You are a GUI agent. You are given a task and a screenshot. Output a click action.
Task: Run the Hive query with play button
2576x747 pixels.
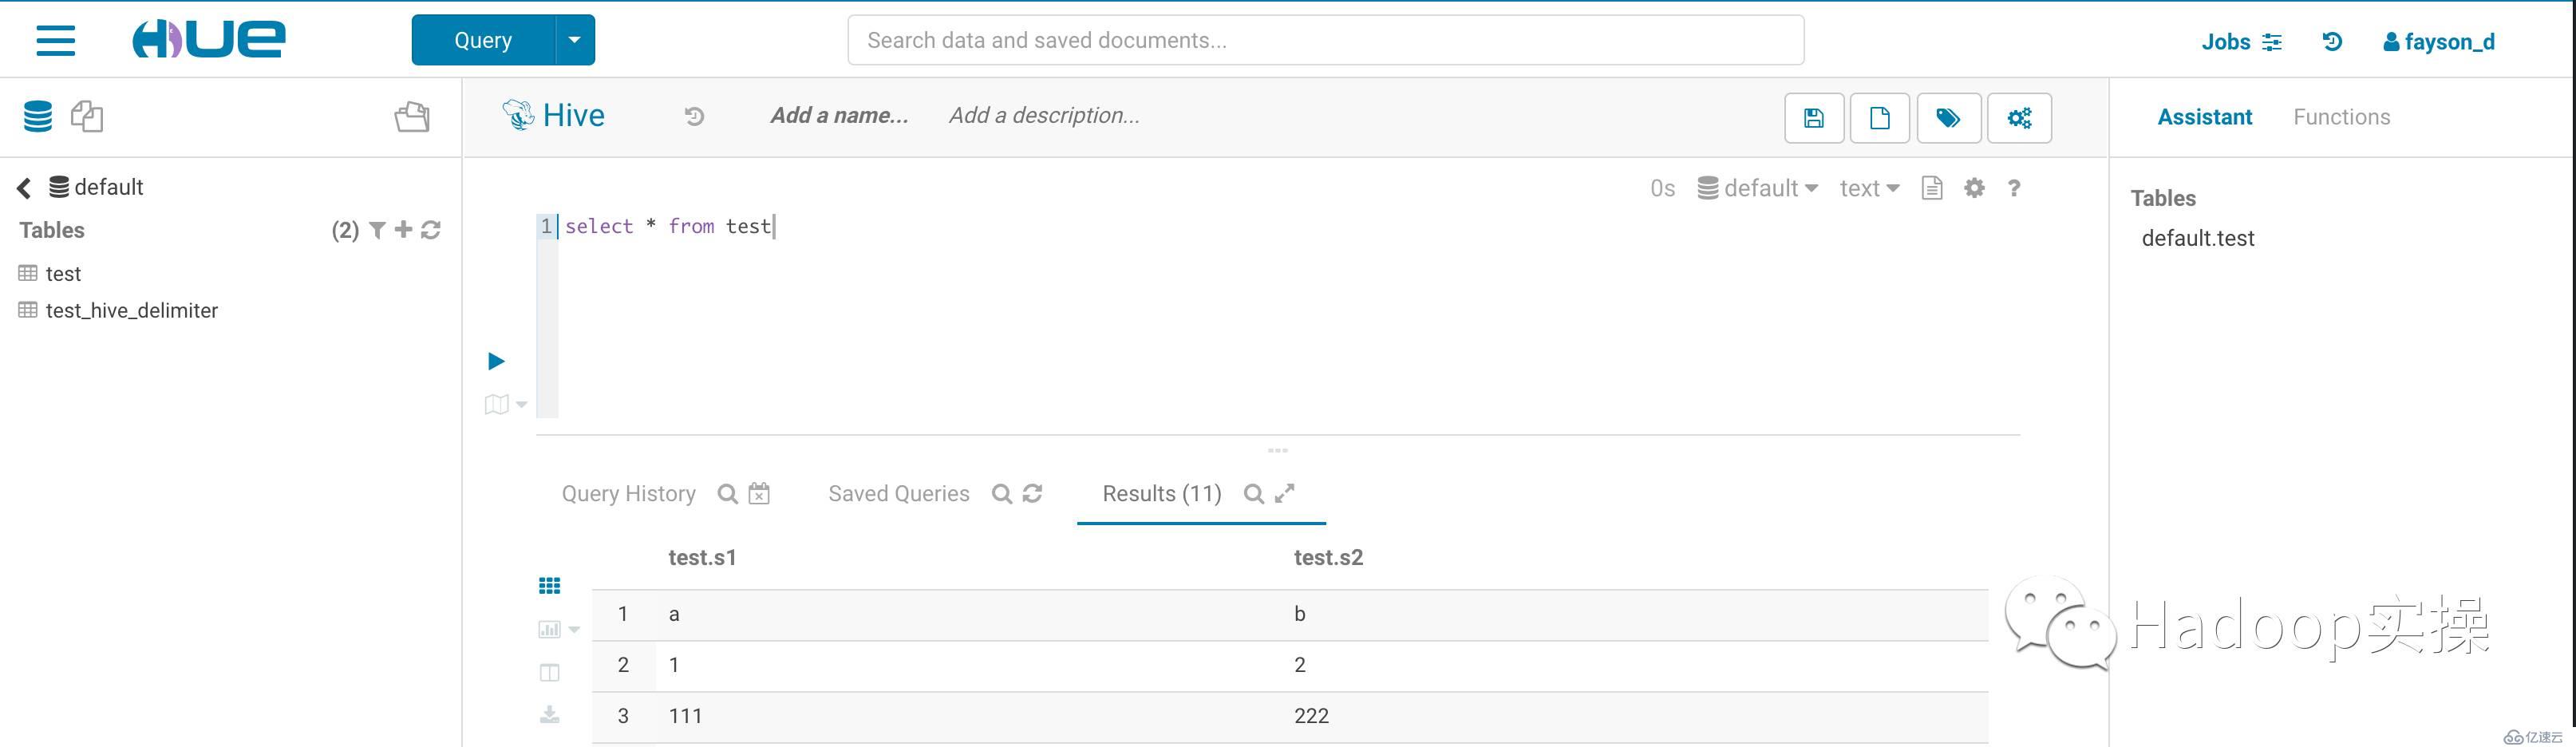[496, 361]
